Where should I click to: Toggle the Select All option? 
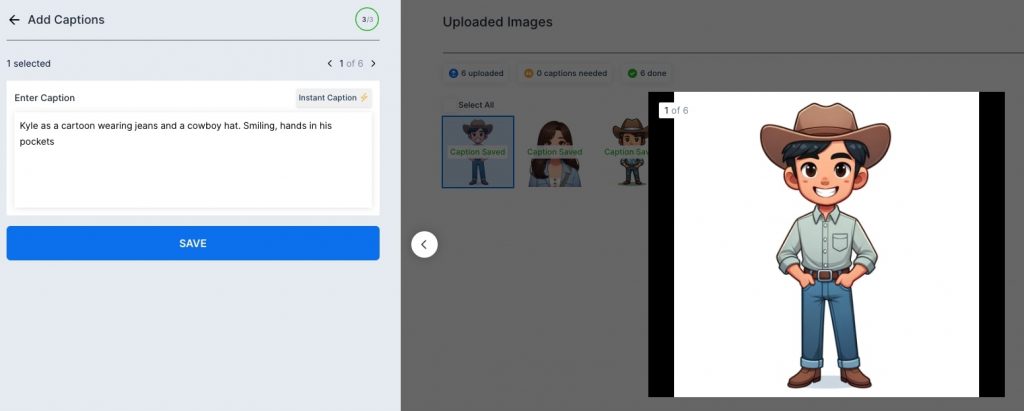pos(475,105)
